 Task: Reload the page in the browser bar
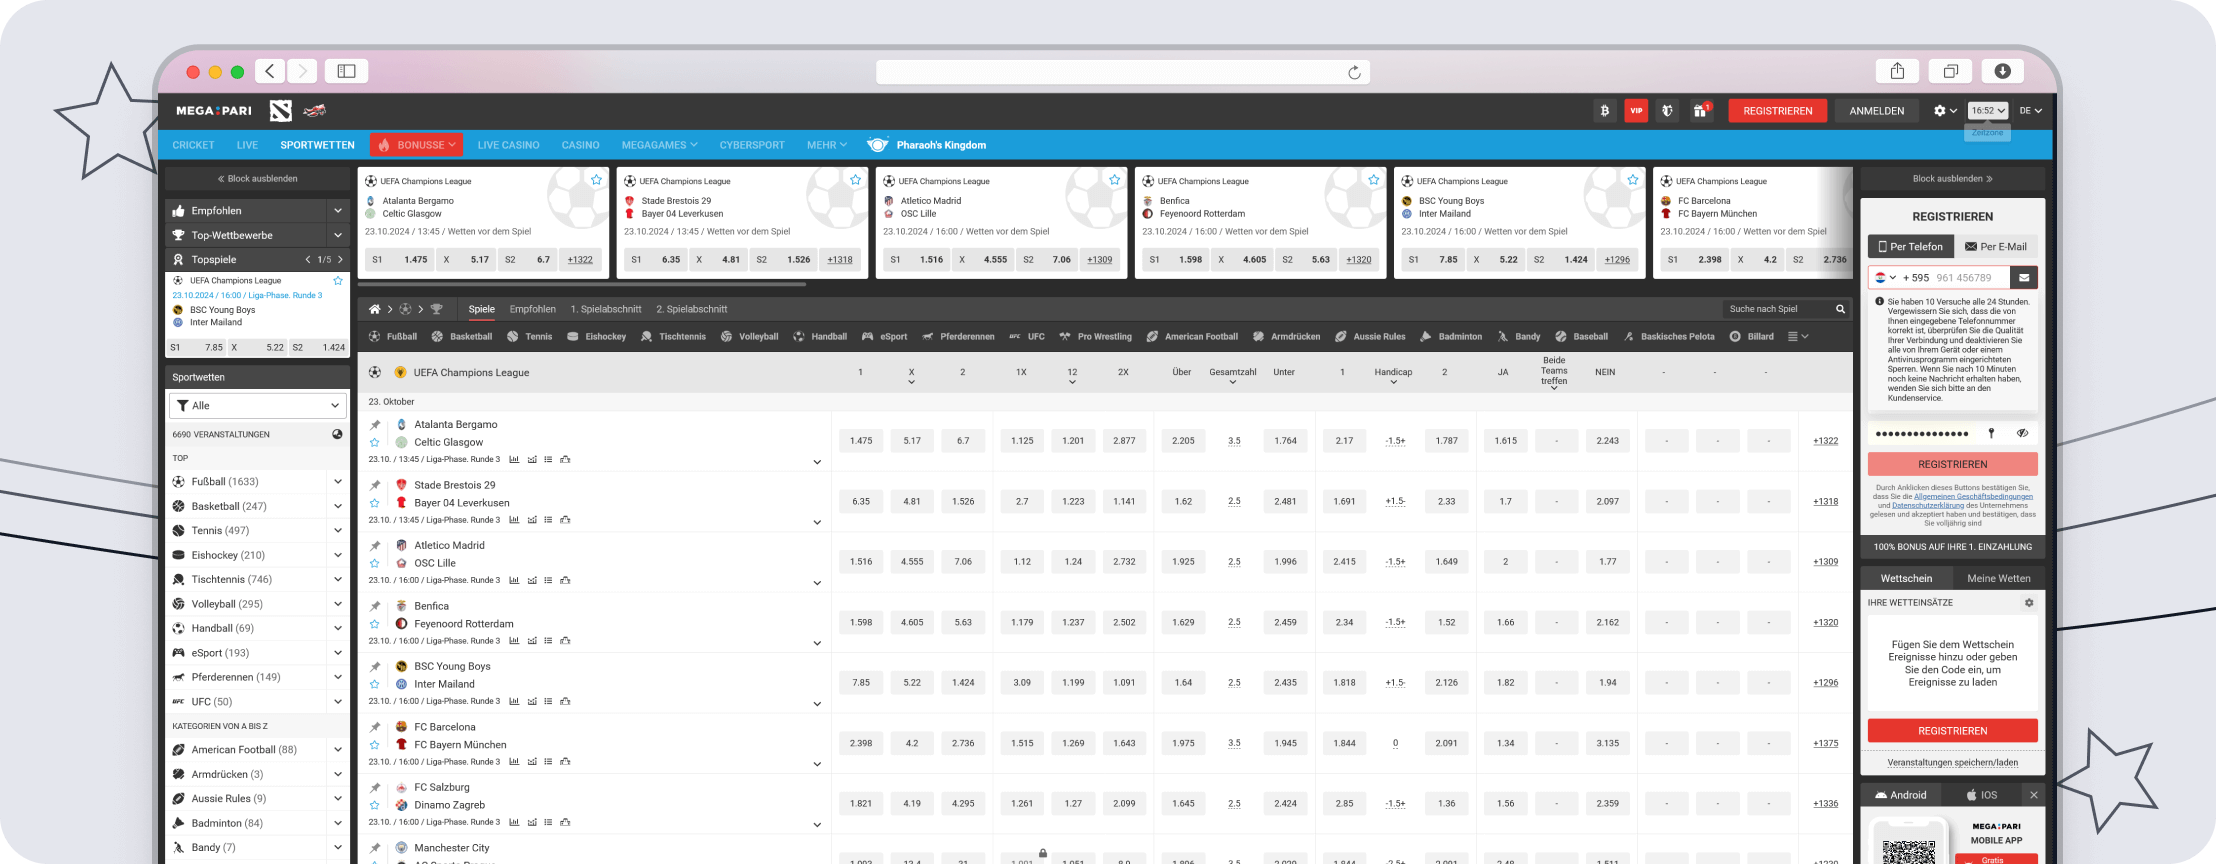[1354, 72]
